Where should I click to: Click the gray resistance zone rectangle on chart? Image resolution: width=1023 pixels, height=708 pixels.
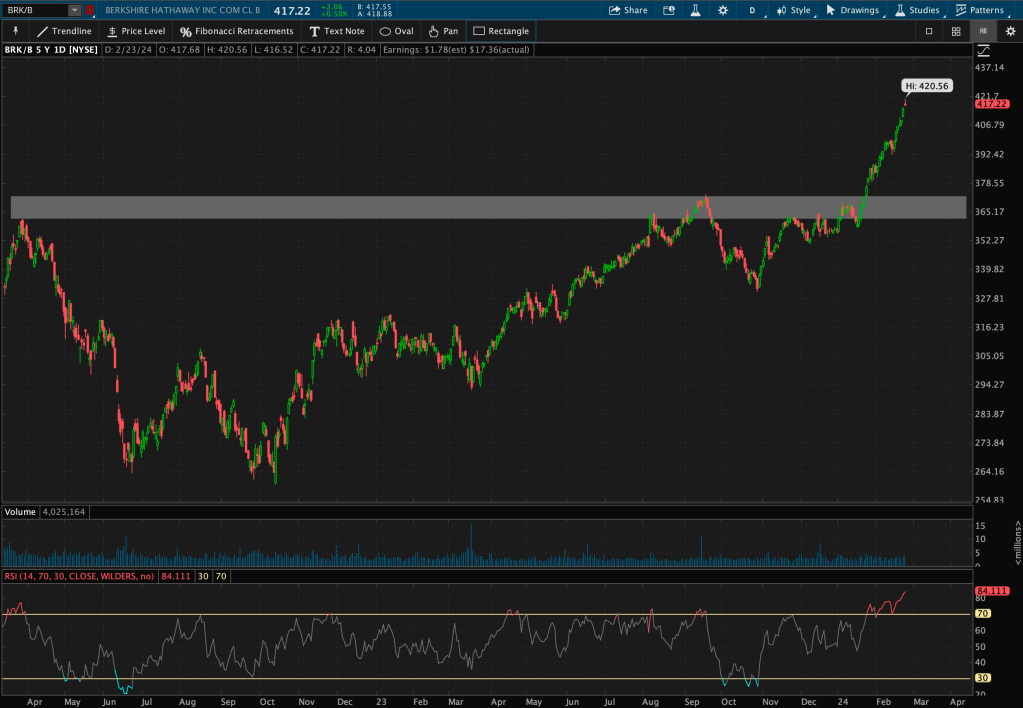point(488,207)
